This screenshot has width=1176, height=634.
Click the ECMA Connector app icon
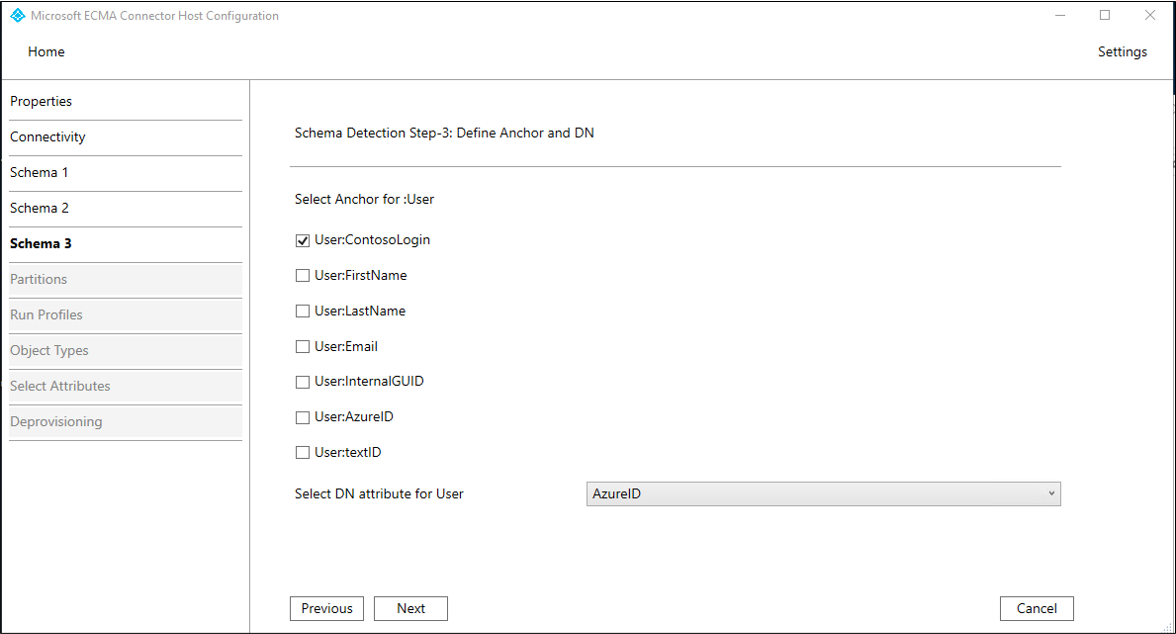[17, 16]
